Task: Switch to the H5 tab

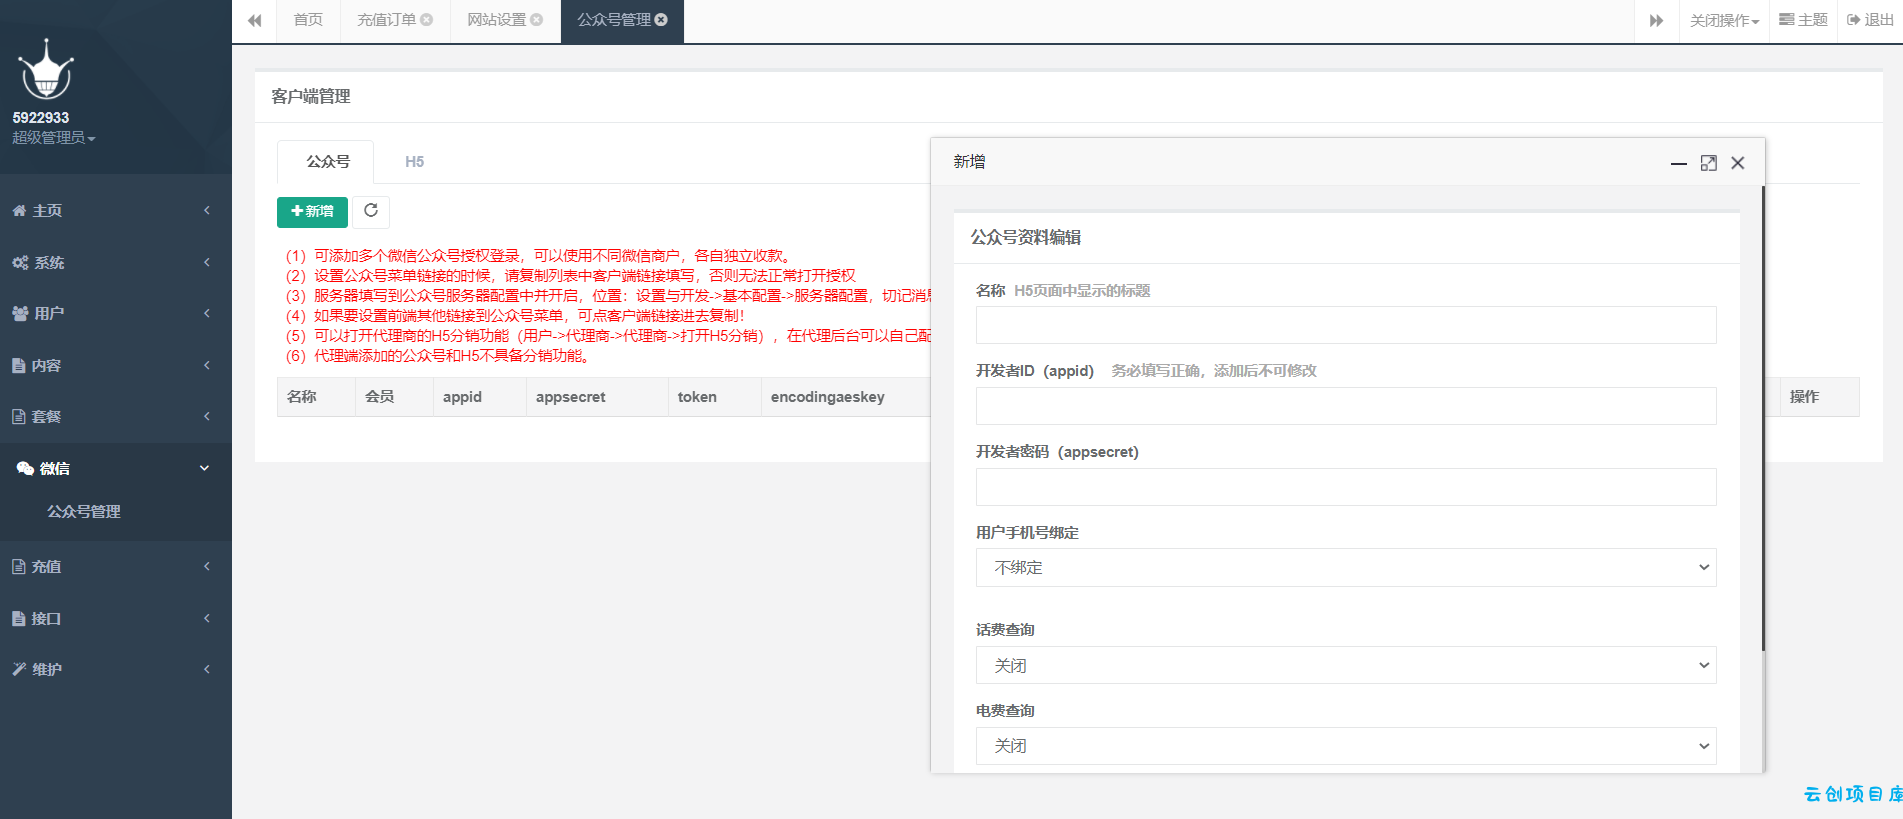Action: [x=414, y=161]
